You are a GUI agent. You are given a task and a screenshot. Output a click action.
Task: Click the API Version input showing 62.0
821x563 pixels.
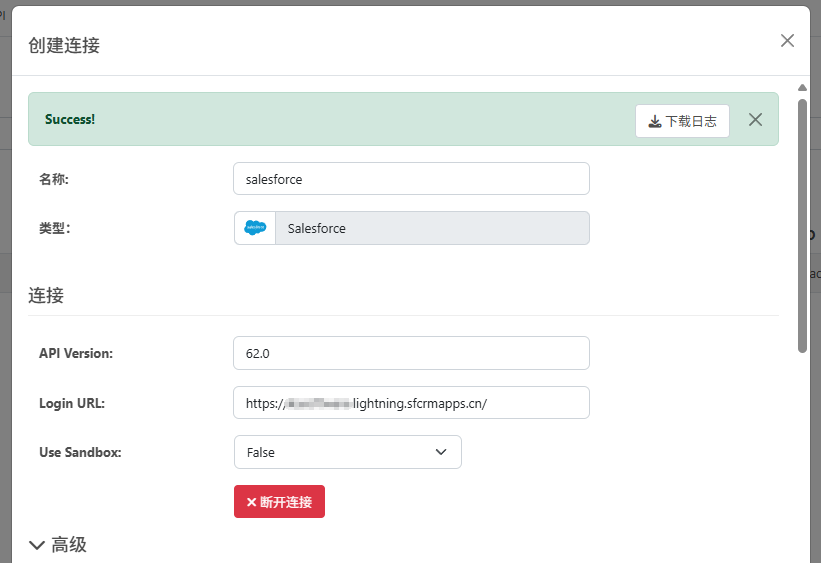[x=411, y=353]
